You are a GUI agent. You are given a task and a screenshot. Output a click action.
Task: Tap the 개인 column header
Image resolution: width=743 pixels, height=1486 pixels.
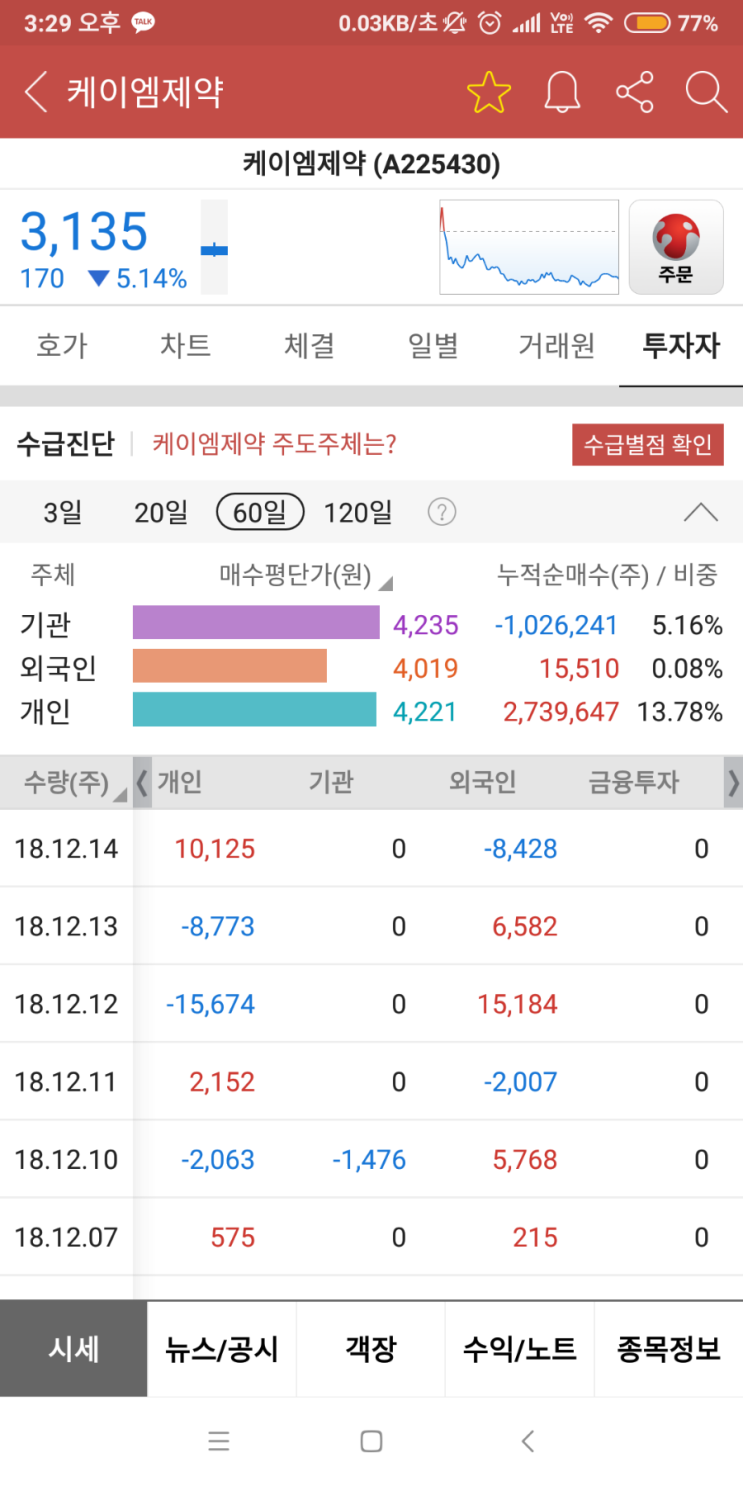[180, 782]
